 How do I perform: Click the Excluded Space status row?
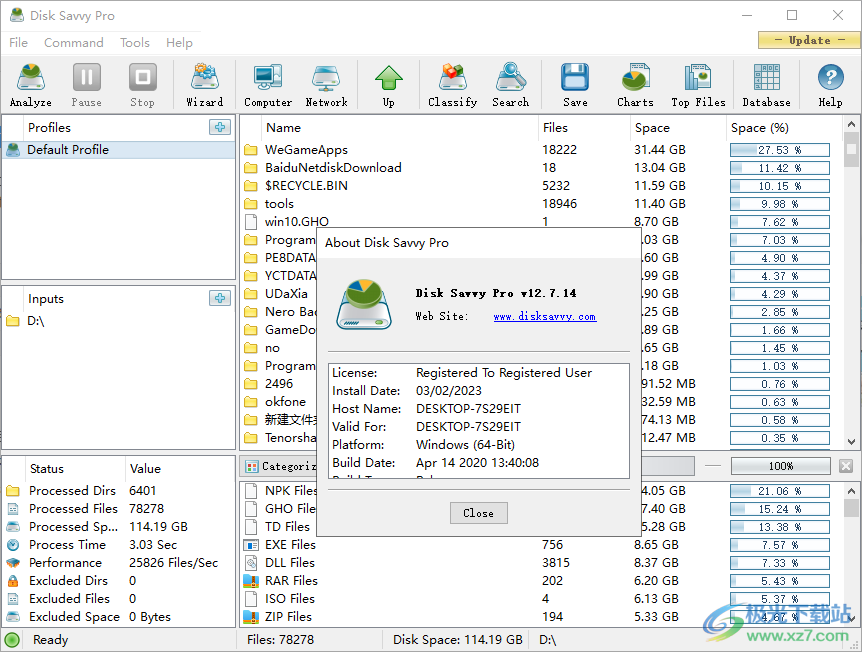pyautogui.click(x=119, y=617)
